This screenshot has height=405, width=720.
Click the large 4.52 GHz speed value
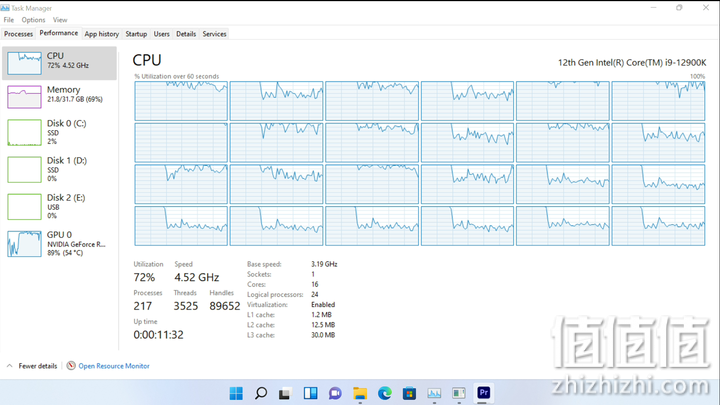(x=197, y=277)
